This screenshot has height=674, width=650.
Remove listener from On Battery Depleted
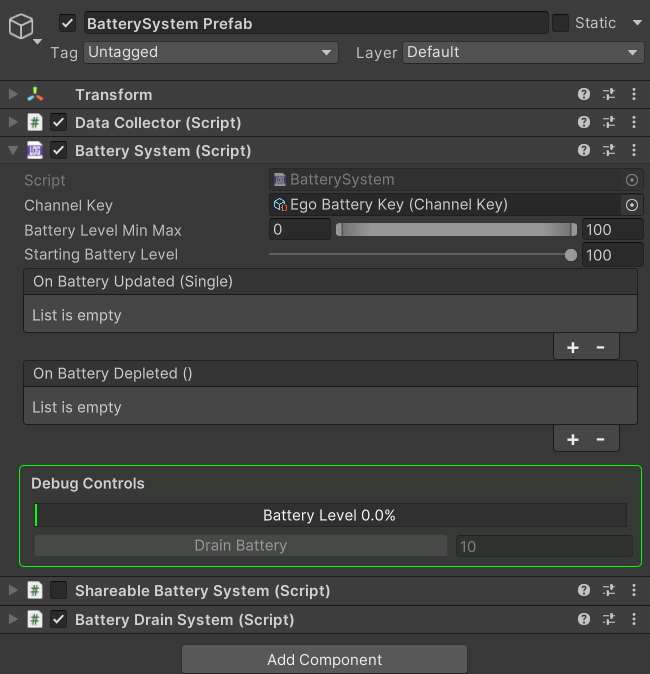[601, 439]
